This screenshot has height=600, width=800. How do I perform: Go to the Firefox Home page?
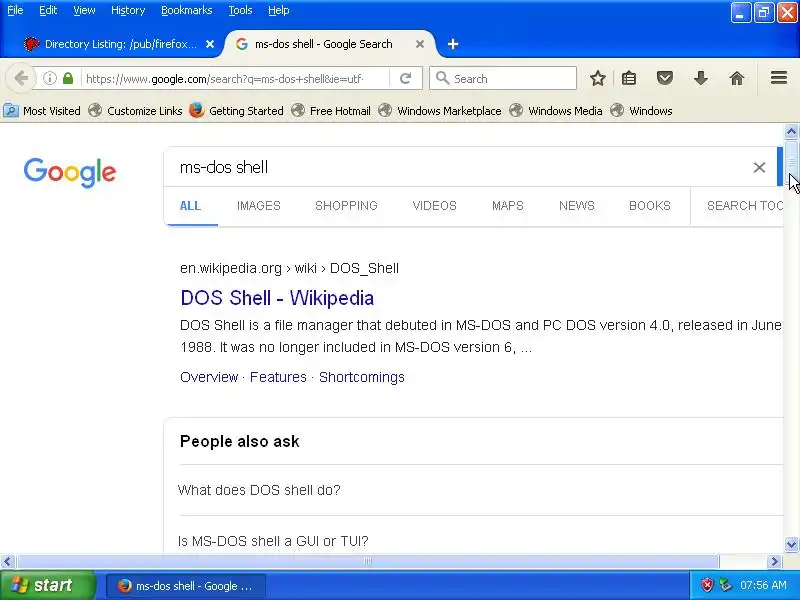pyautogui.click(x=737, y=79)
